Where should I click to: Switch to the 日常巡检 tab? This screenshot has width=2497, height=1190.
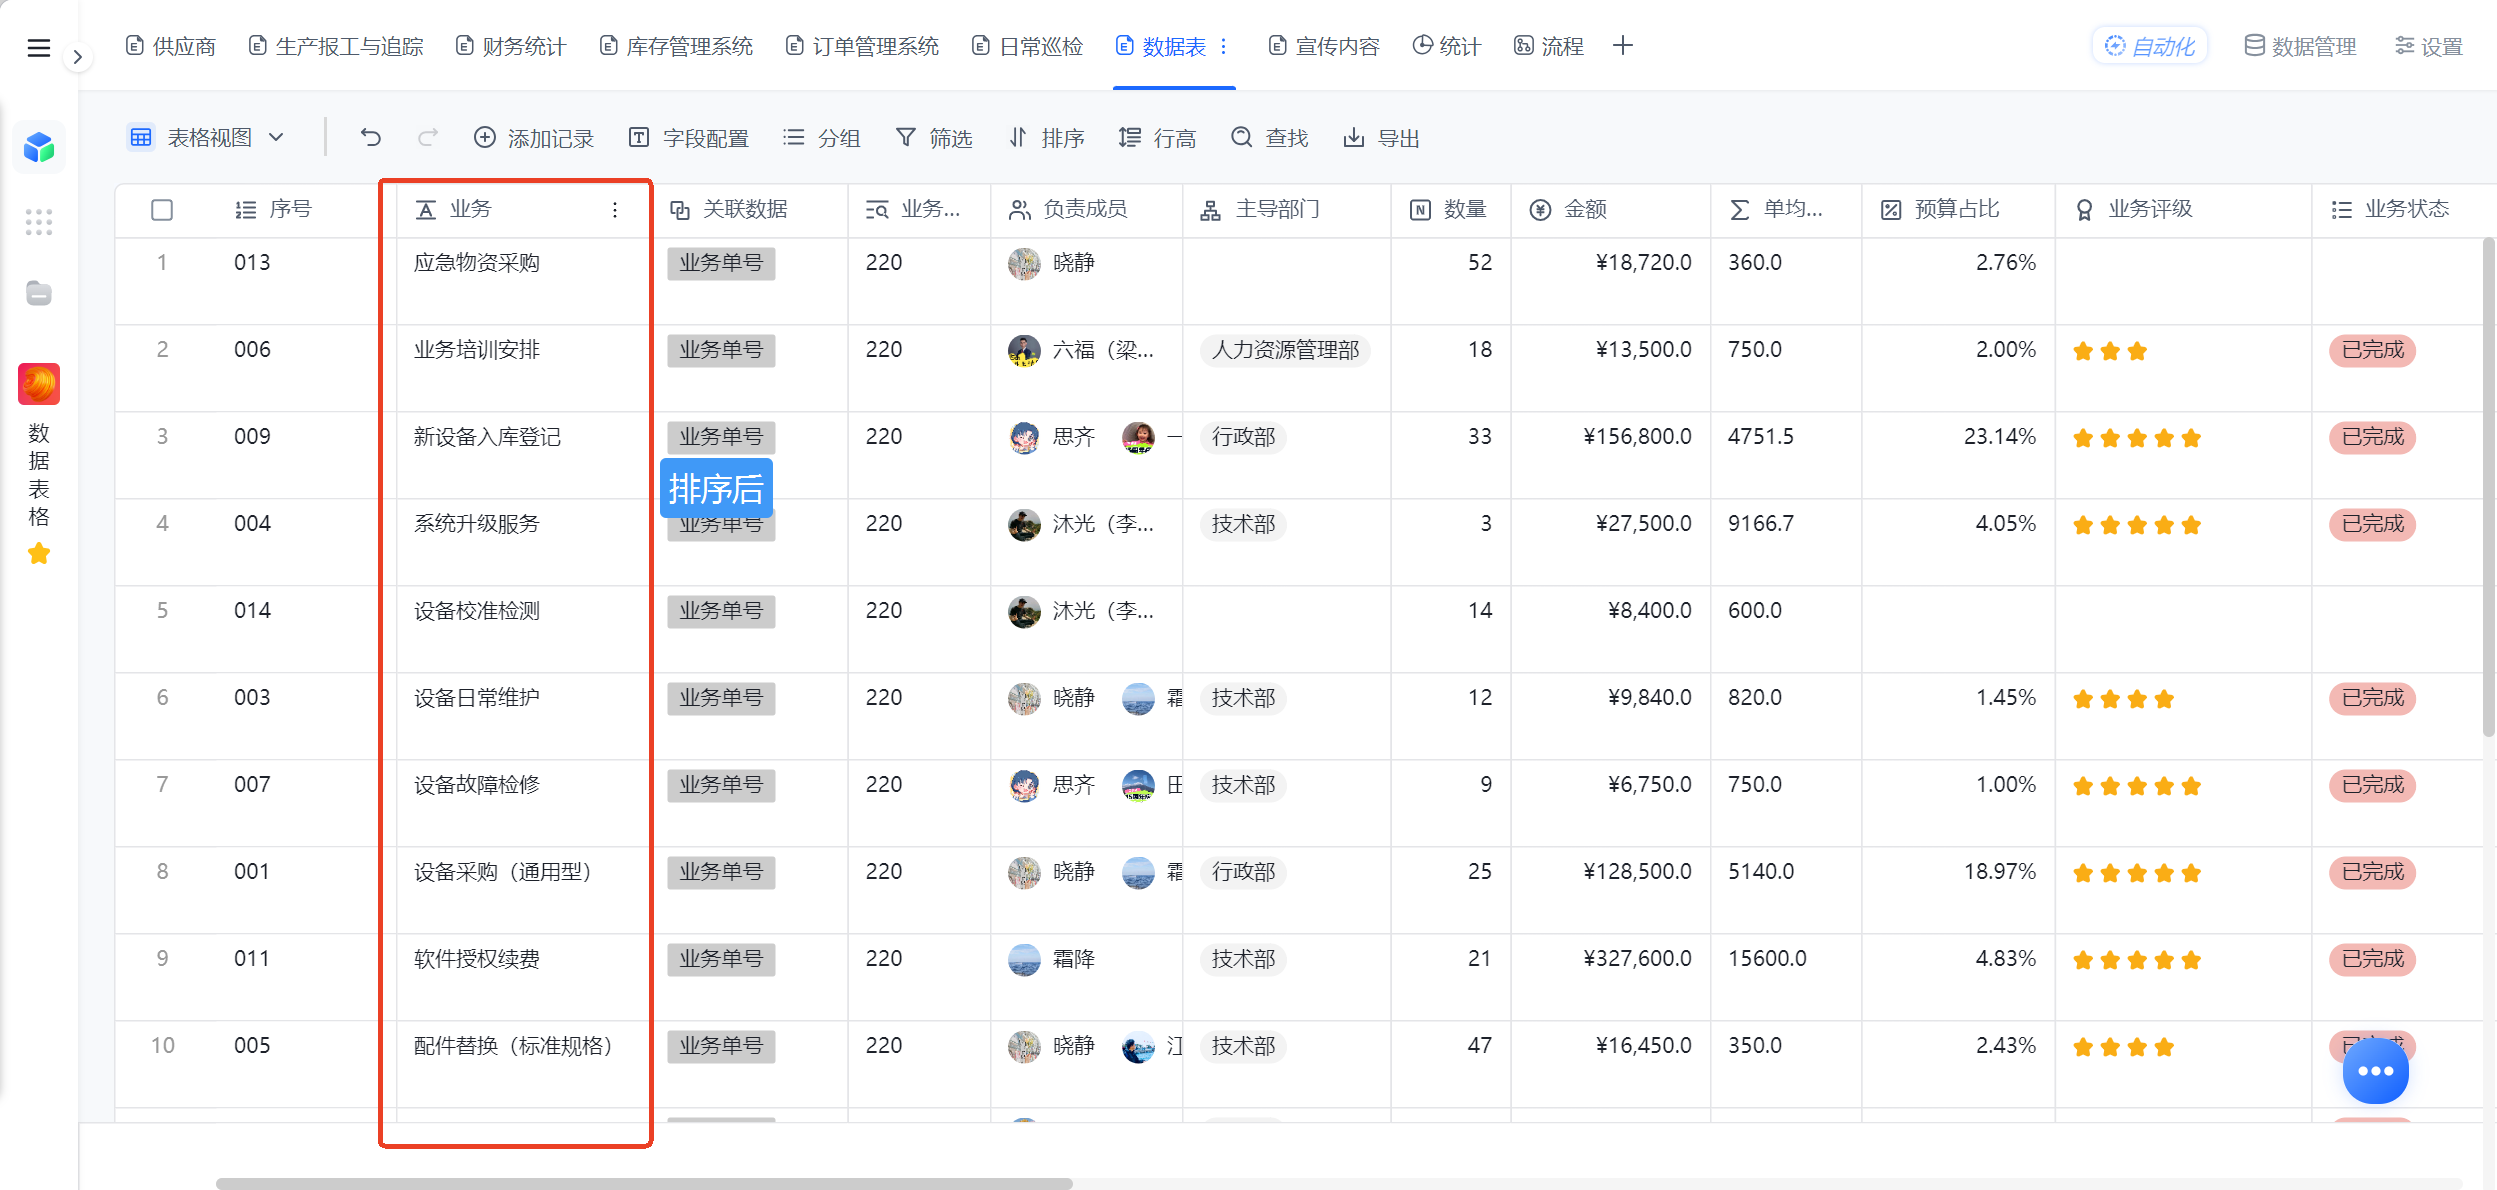[1028, 46]
